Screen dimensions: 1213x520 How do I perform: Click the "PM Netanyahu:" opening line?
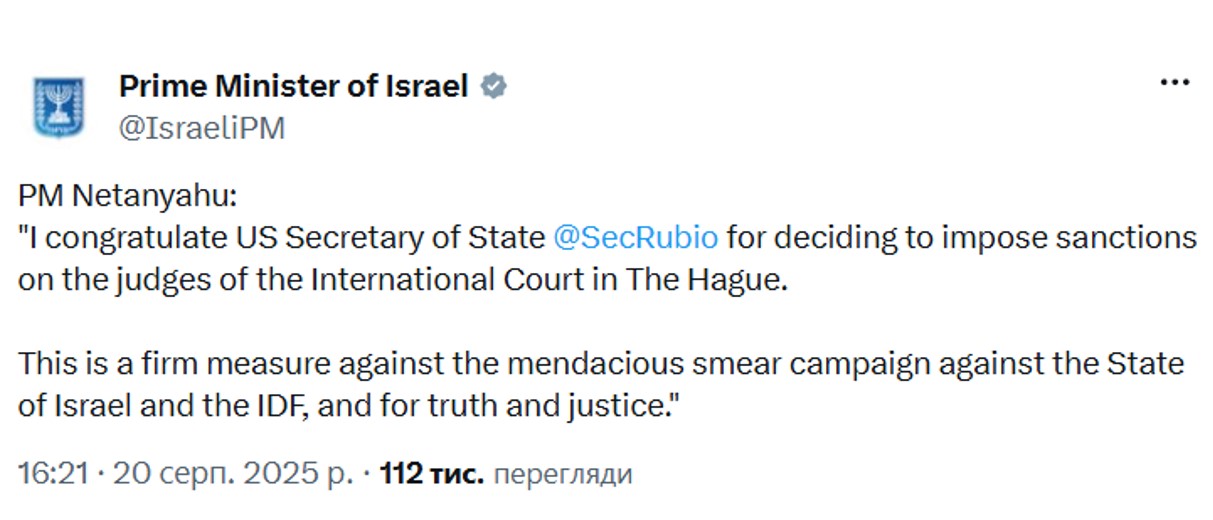[x=127, y=197]
